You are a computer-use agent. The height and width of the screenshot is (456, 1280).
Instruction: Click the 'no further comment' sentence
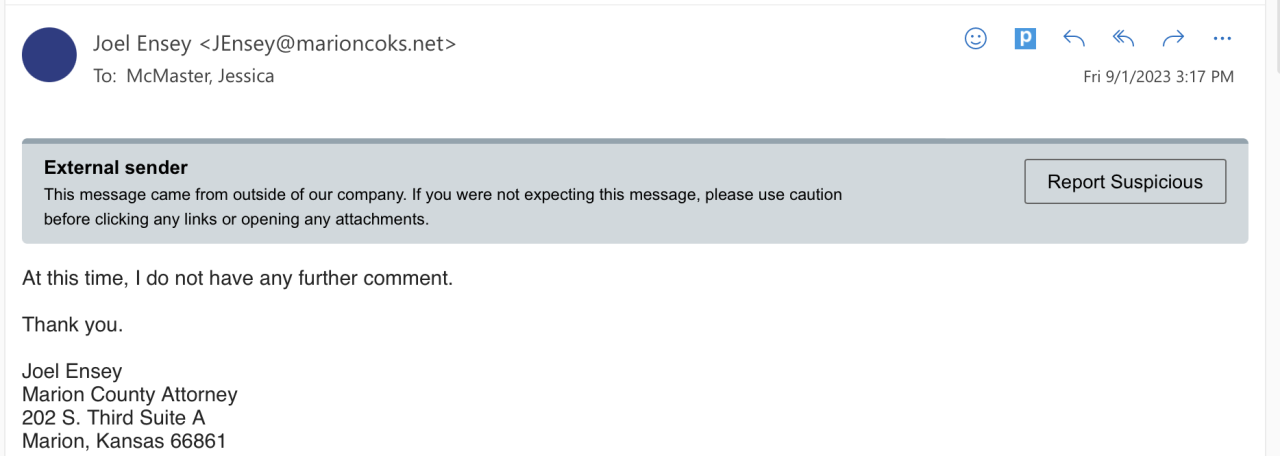click(237, 278)
